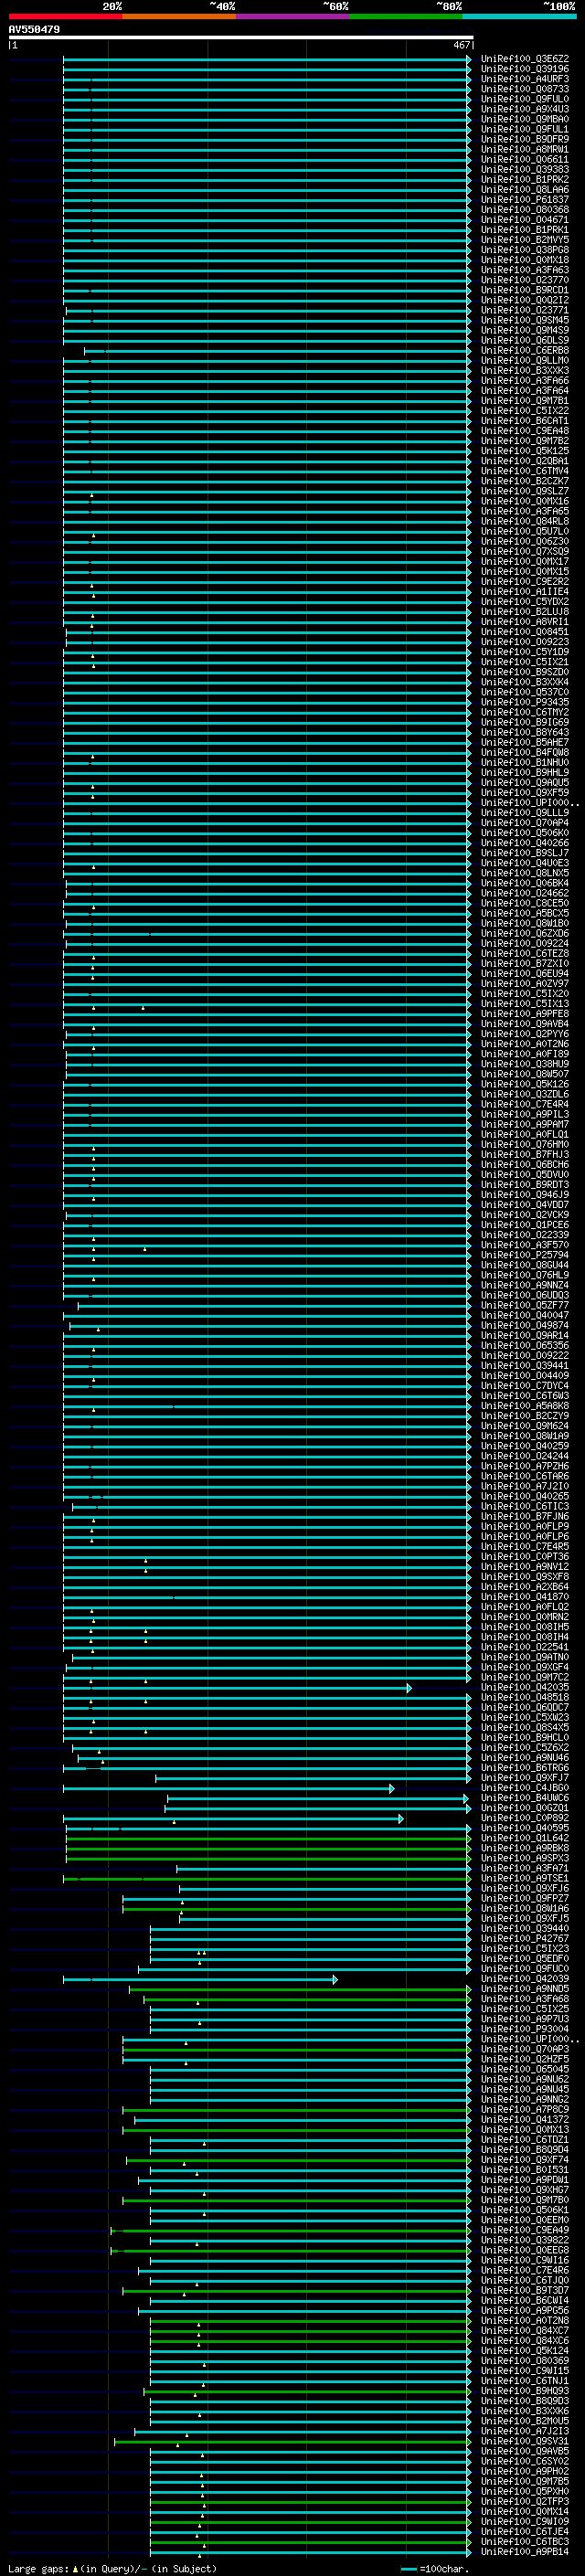Click UniRef100_A8MRW1 label
The height and width of the screenshot is (2576, 585).
[x=525, y=149]
